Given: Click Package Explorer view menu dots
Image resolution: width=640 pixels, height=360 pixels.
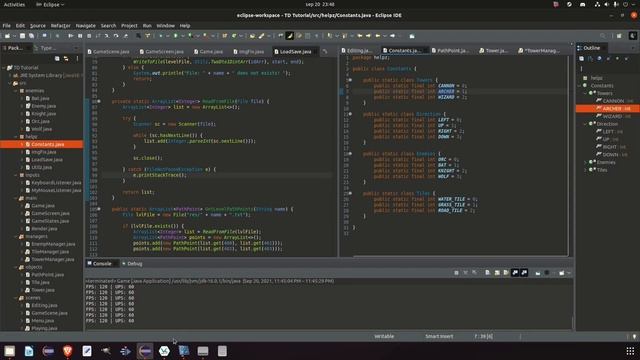Looking at the screenshot, I should (77, 59).
